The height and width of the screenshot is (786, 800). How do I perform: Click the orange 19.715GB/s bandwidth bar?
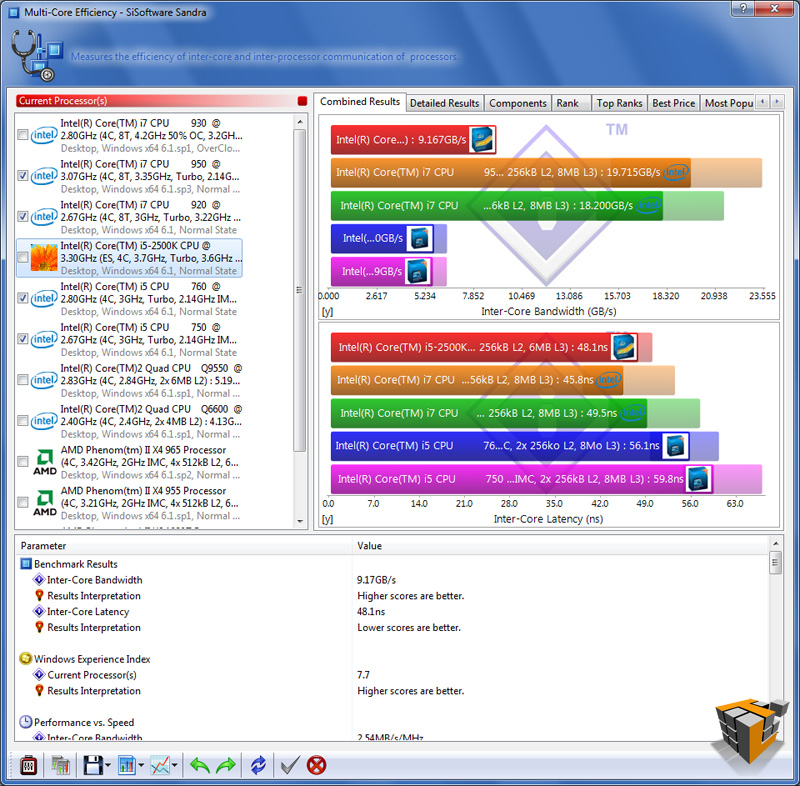[x=511, y=172]
